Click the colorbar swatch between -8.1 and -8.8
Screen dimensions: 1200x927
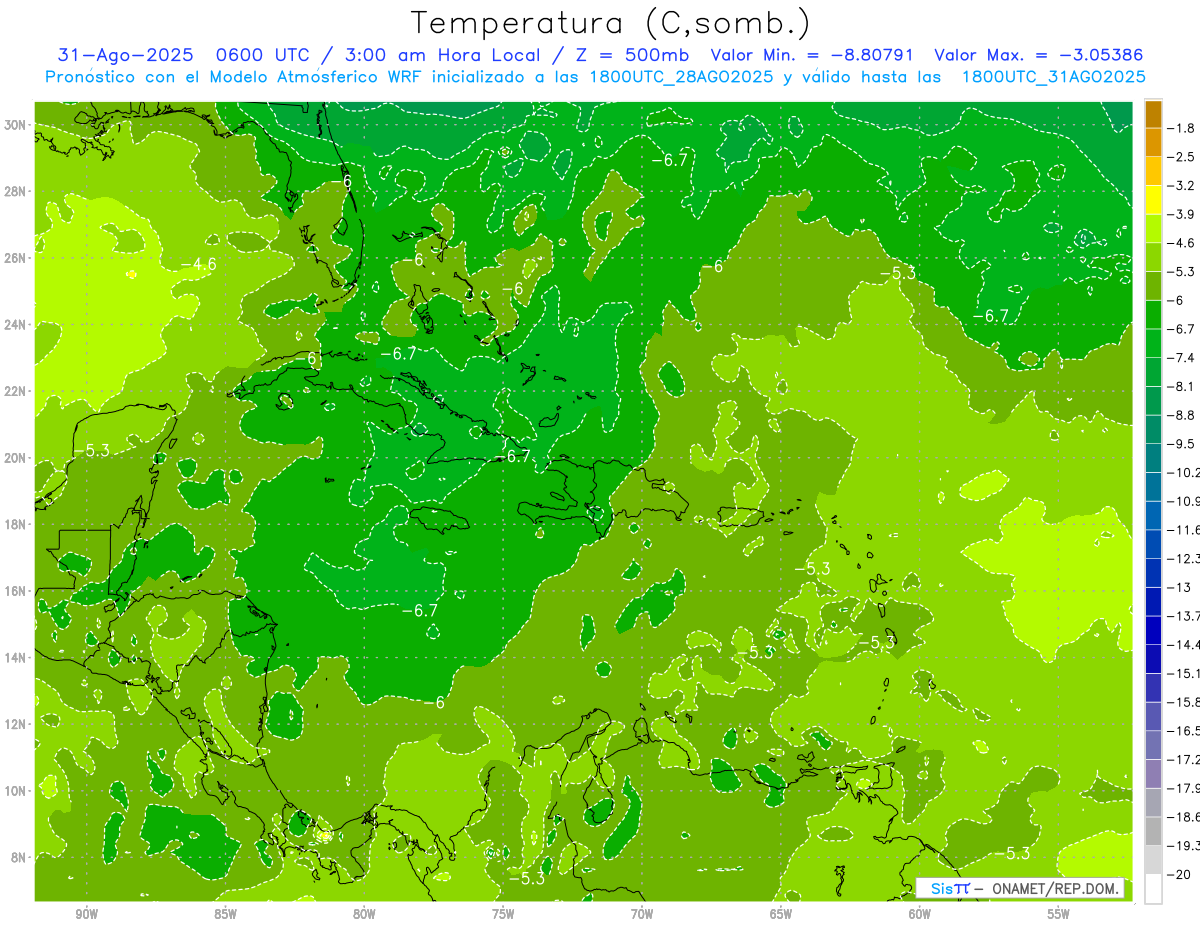click(1153, 400)
